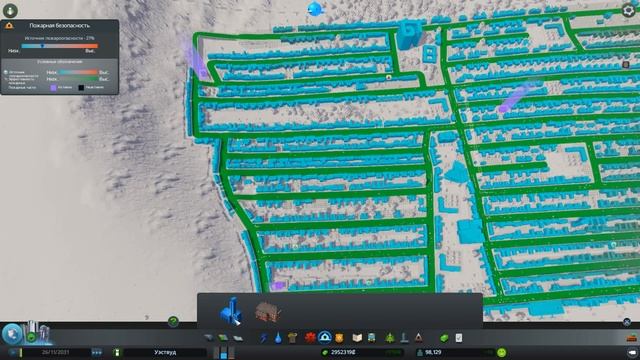Click the black legend color swatch
Image resolution: width=640 pixels, height=360 pixels.
coord(81,87)
